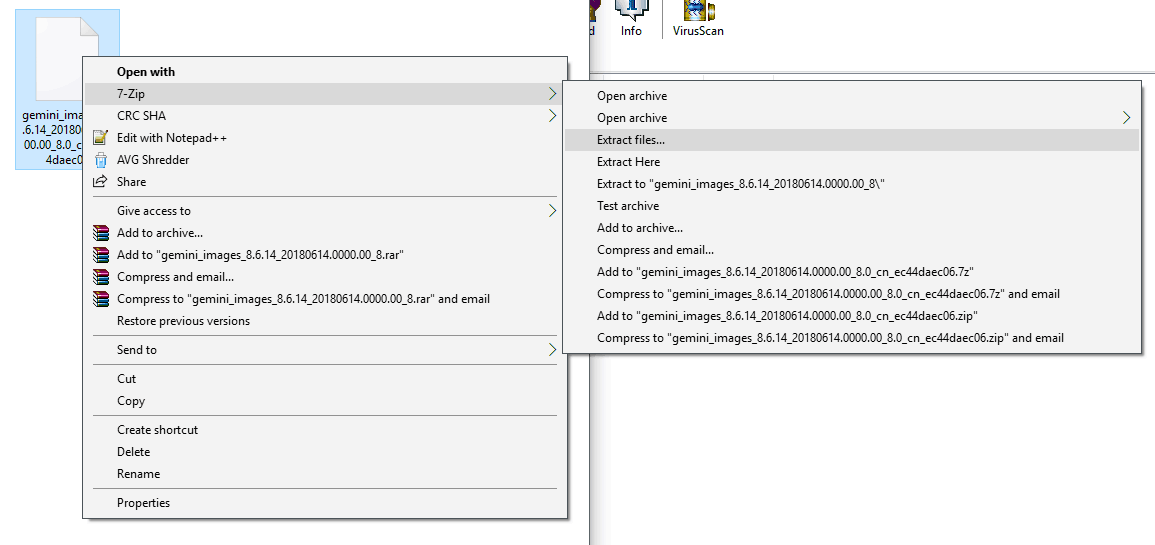Select Compress to ec44daec06.zip and email
The height and width of the screenshot is (545, 1155).
[852, 338]
